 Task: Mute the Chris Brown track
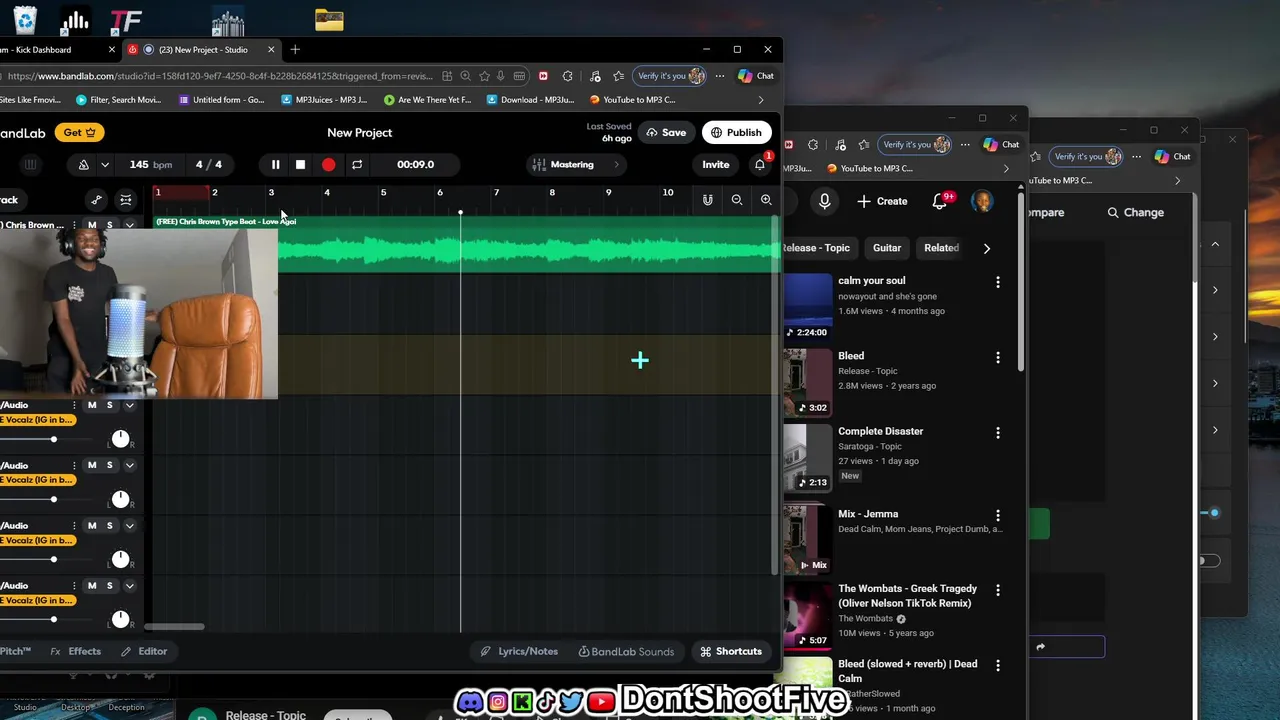92,225
